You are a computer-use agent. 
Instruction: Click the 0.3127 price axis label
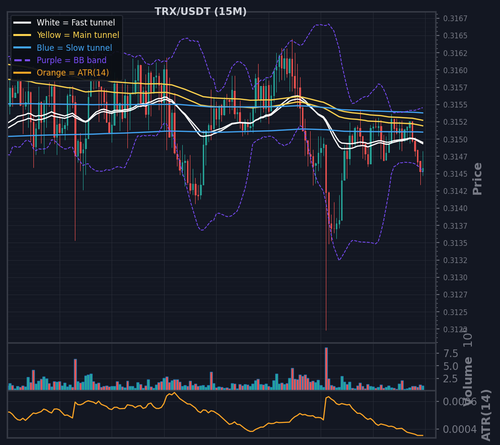(455, 295)
